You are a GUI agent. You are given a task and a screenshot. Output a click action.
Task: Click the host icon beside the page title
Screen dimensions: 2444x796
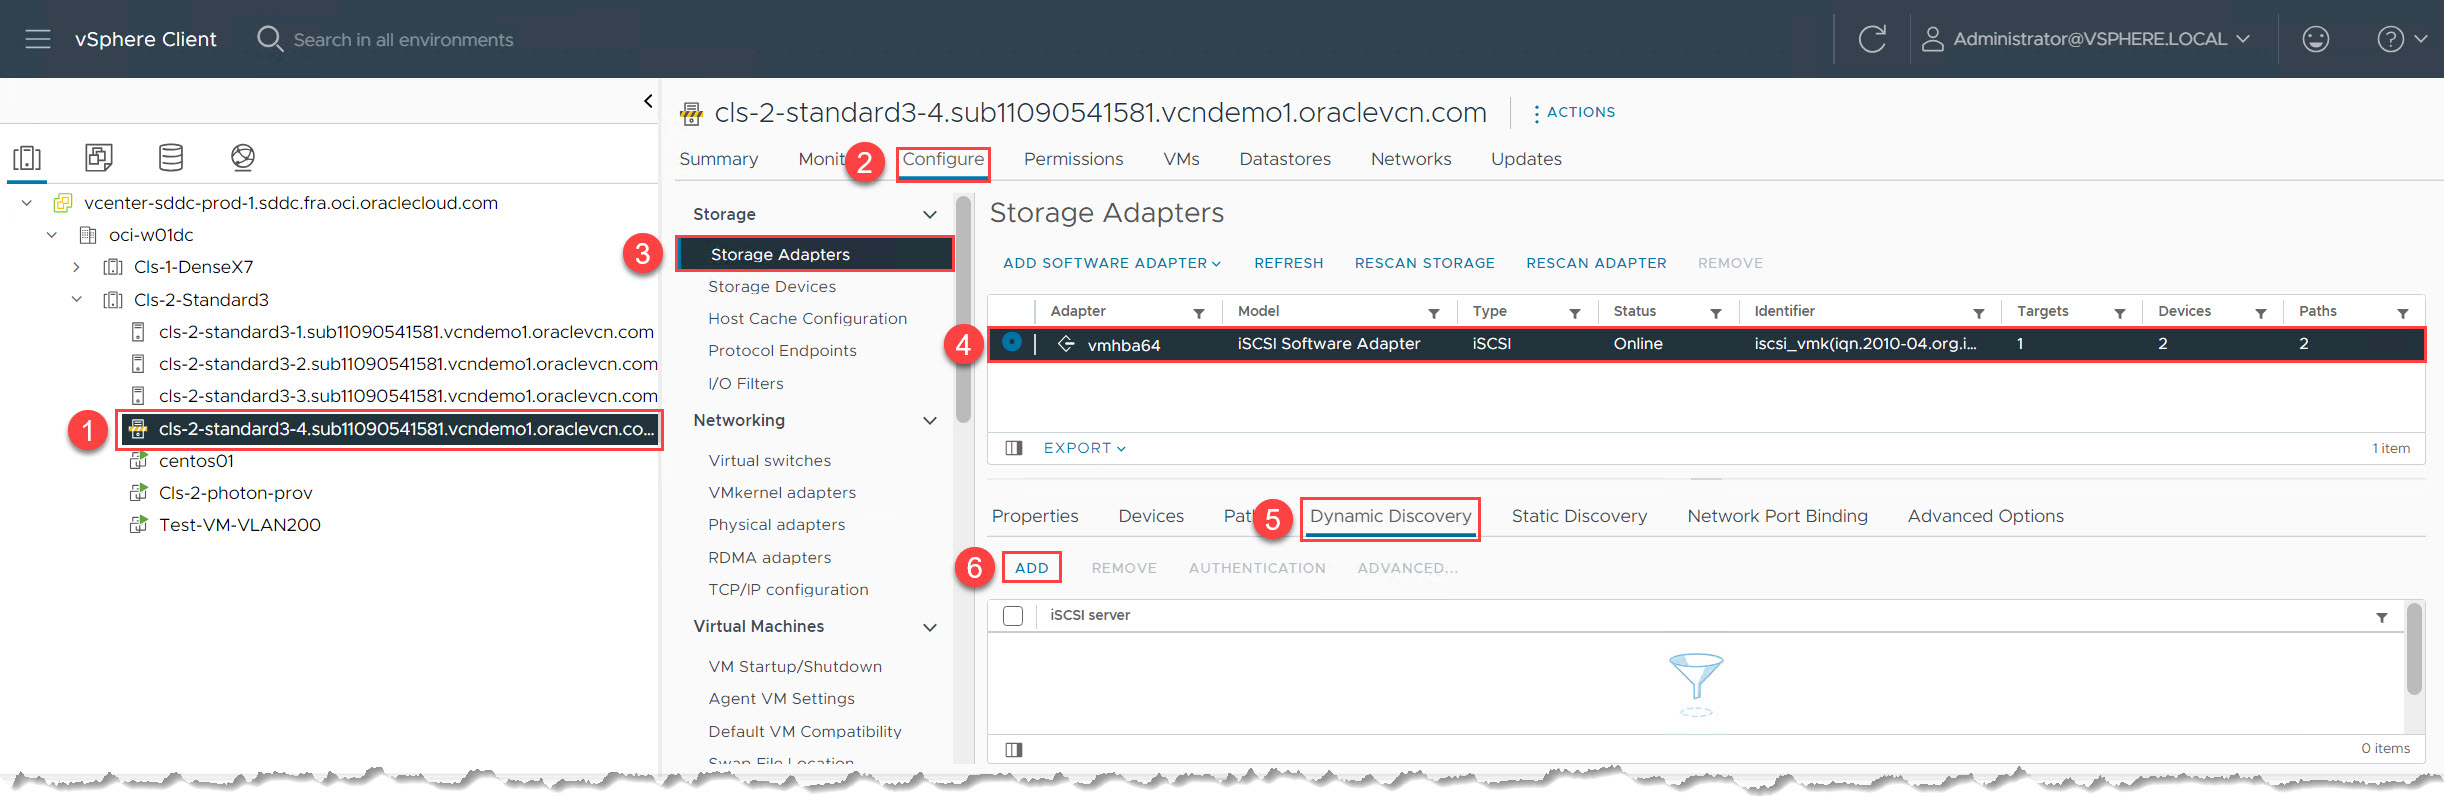[x=691, y=114]
